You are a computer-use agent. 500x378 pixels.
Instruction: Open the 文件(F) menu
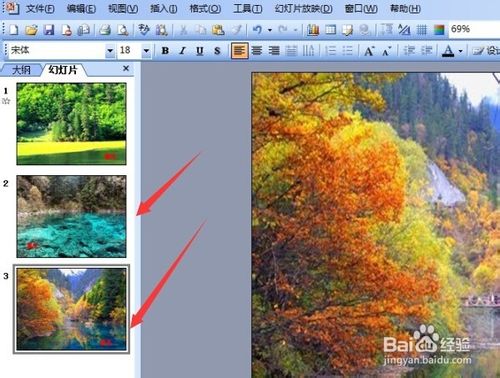point(40,9)
